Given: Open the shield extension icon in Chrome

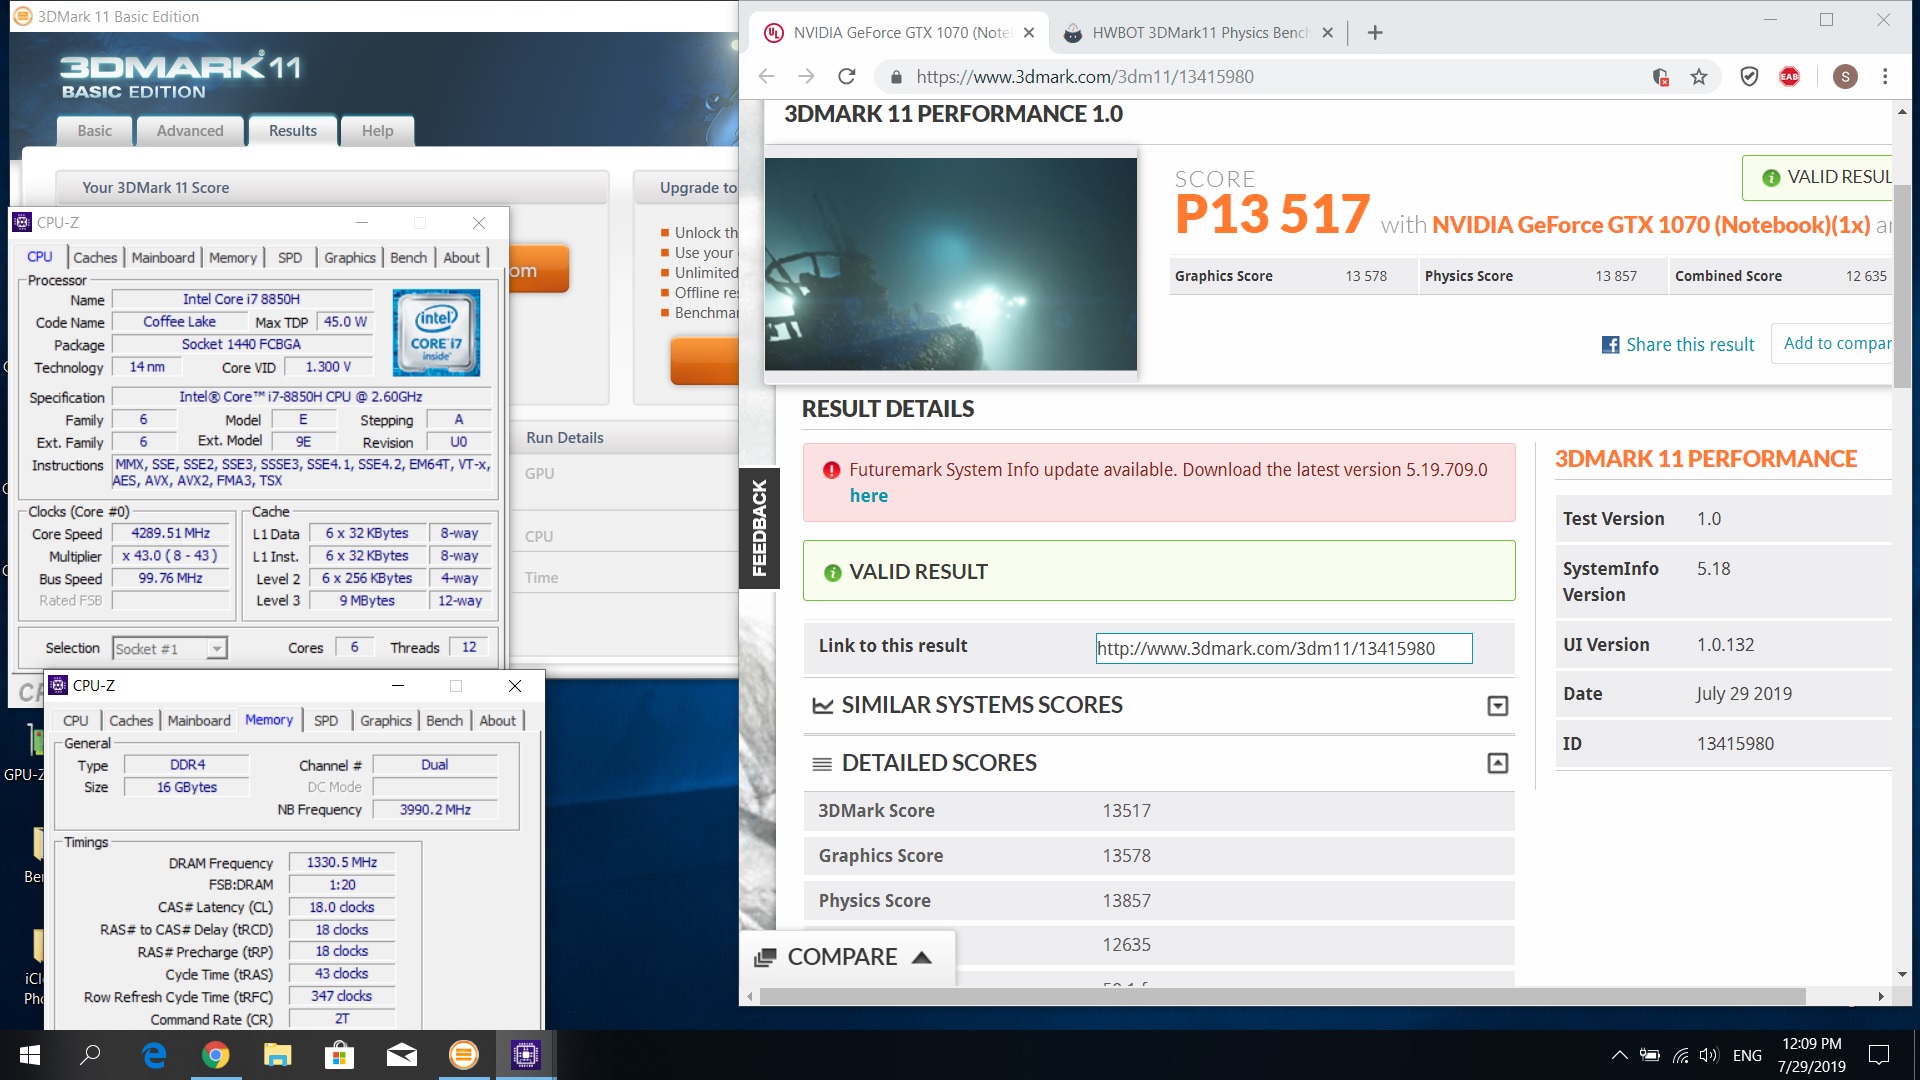Looking at the screenshot, I should click(x=1749, y=76).
